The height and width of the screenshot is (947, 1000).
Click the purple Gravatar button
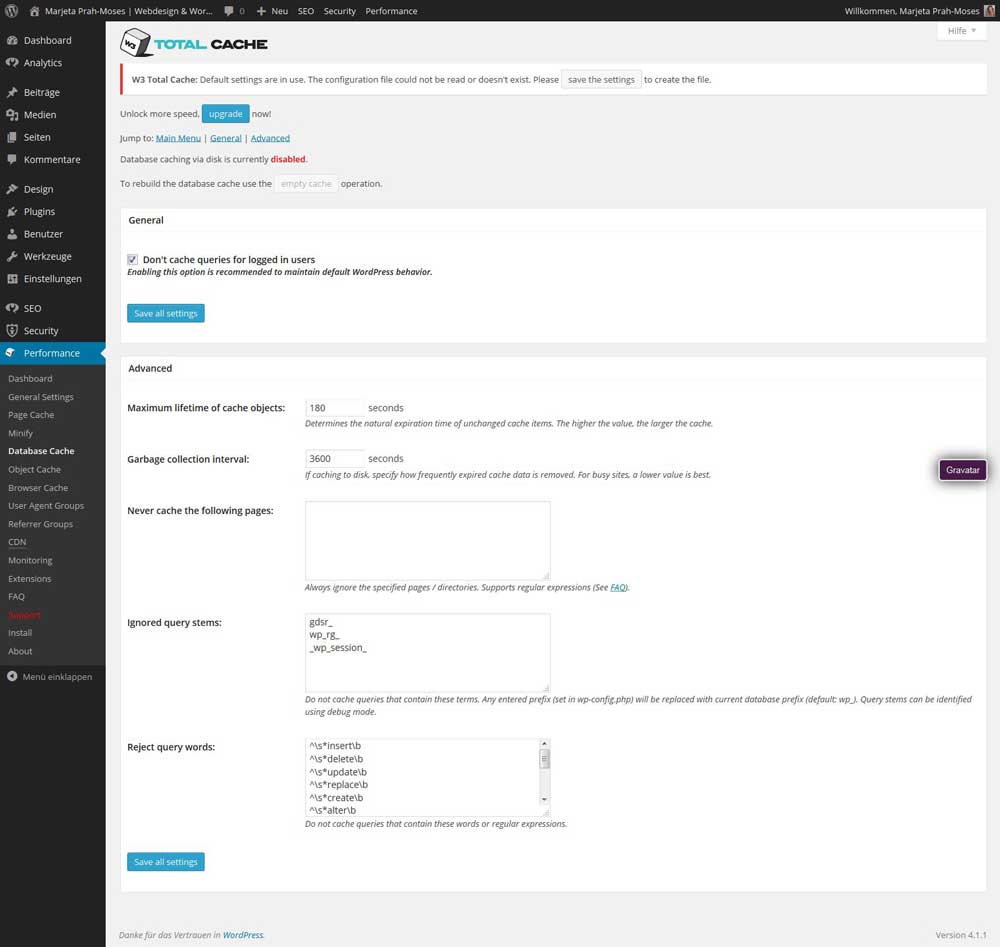click(x=962, y=470)
